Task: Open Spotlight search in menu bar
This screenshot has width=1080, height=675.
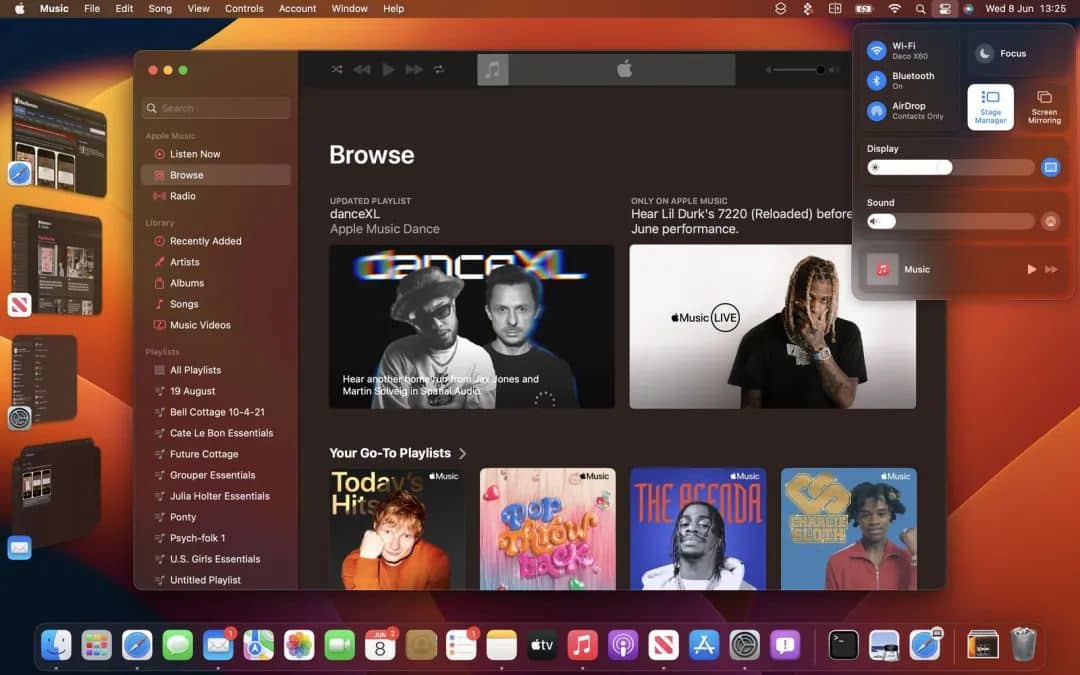Action: (920, 9)
